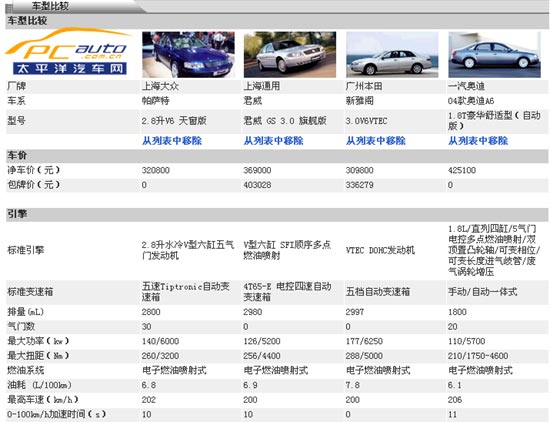This screenshot has width=550, height=422.
Task: Select the 车型比较 tab at top
Action: click(50, 6)
